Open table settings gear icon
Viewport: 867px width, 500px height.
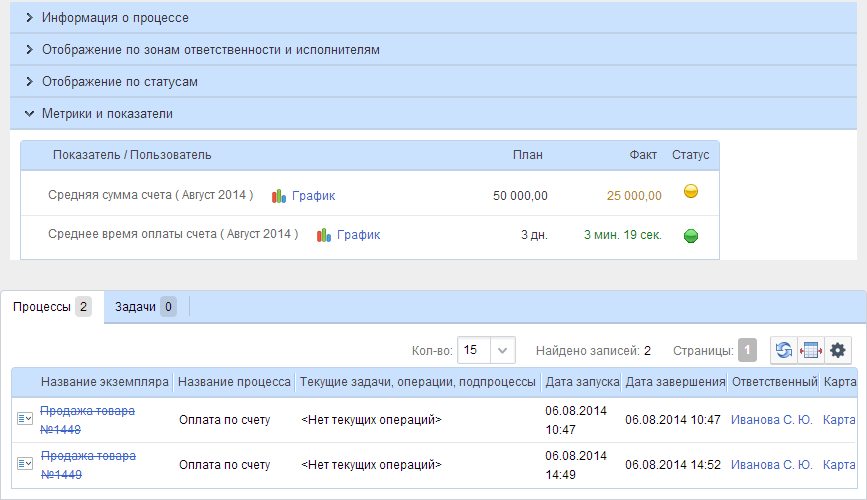838,350
